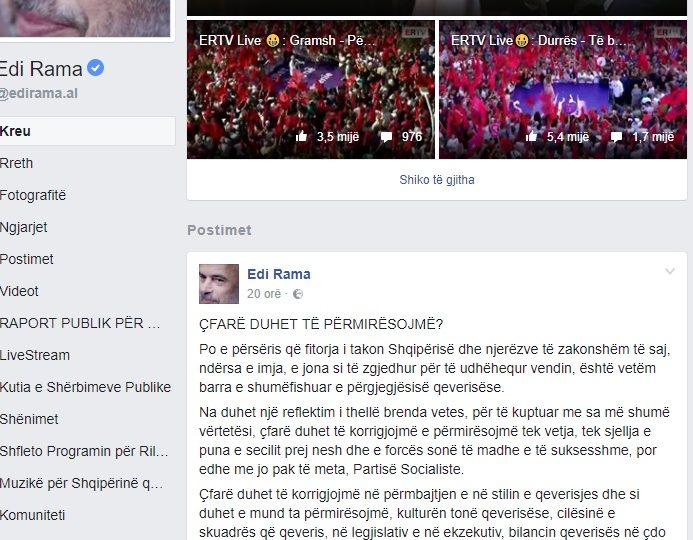Open the LiveStream sidebar item
The height and width of the screenshot is (540, 693).
pyautogui.click(x=35, y=355)
